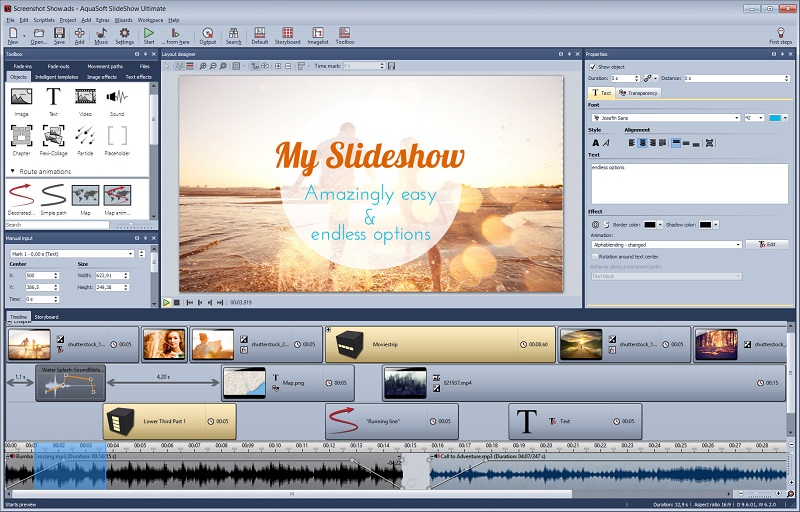Click the text outline effect icon

[x=595, y=225]
